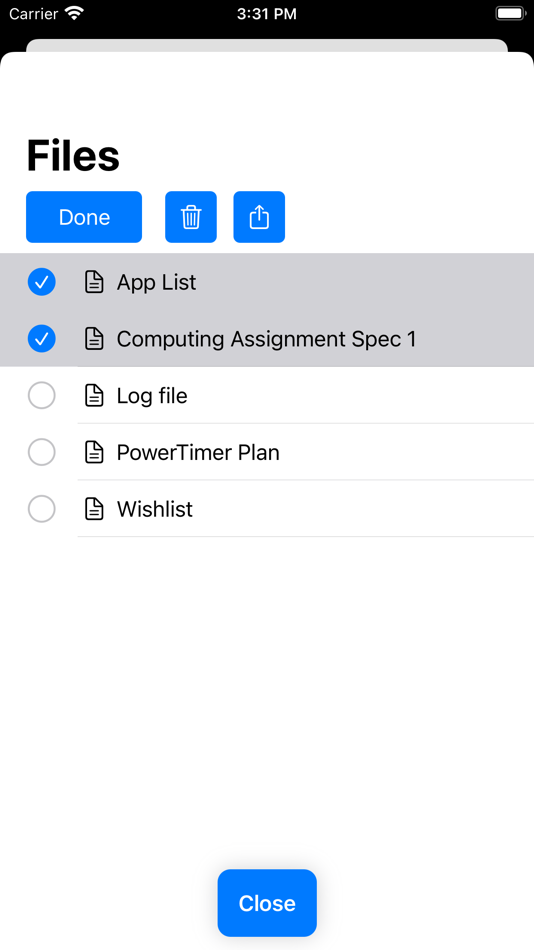Viewport: 534px width, 950px height.
Task: Select the Log file checkbox circle
Action: pyautogui.click(x=42, y=396)
